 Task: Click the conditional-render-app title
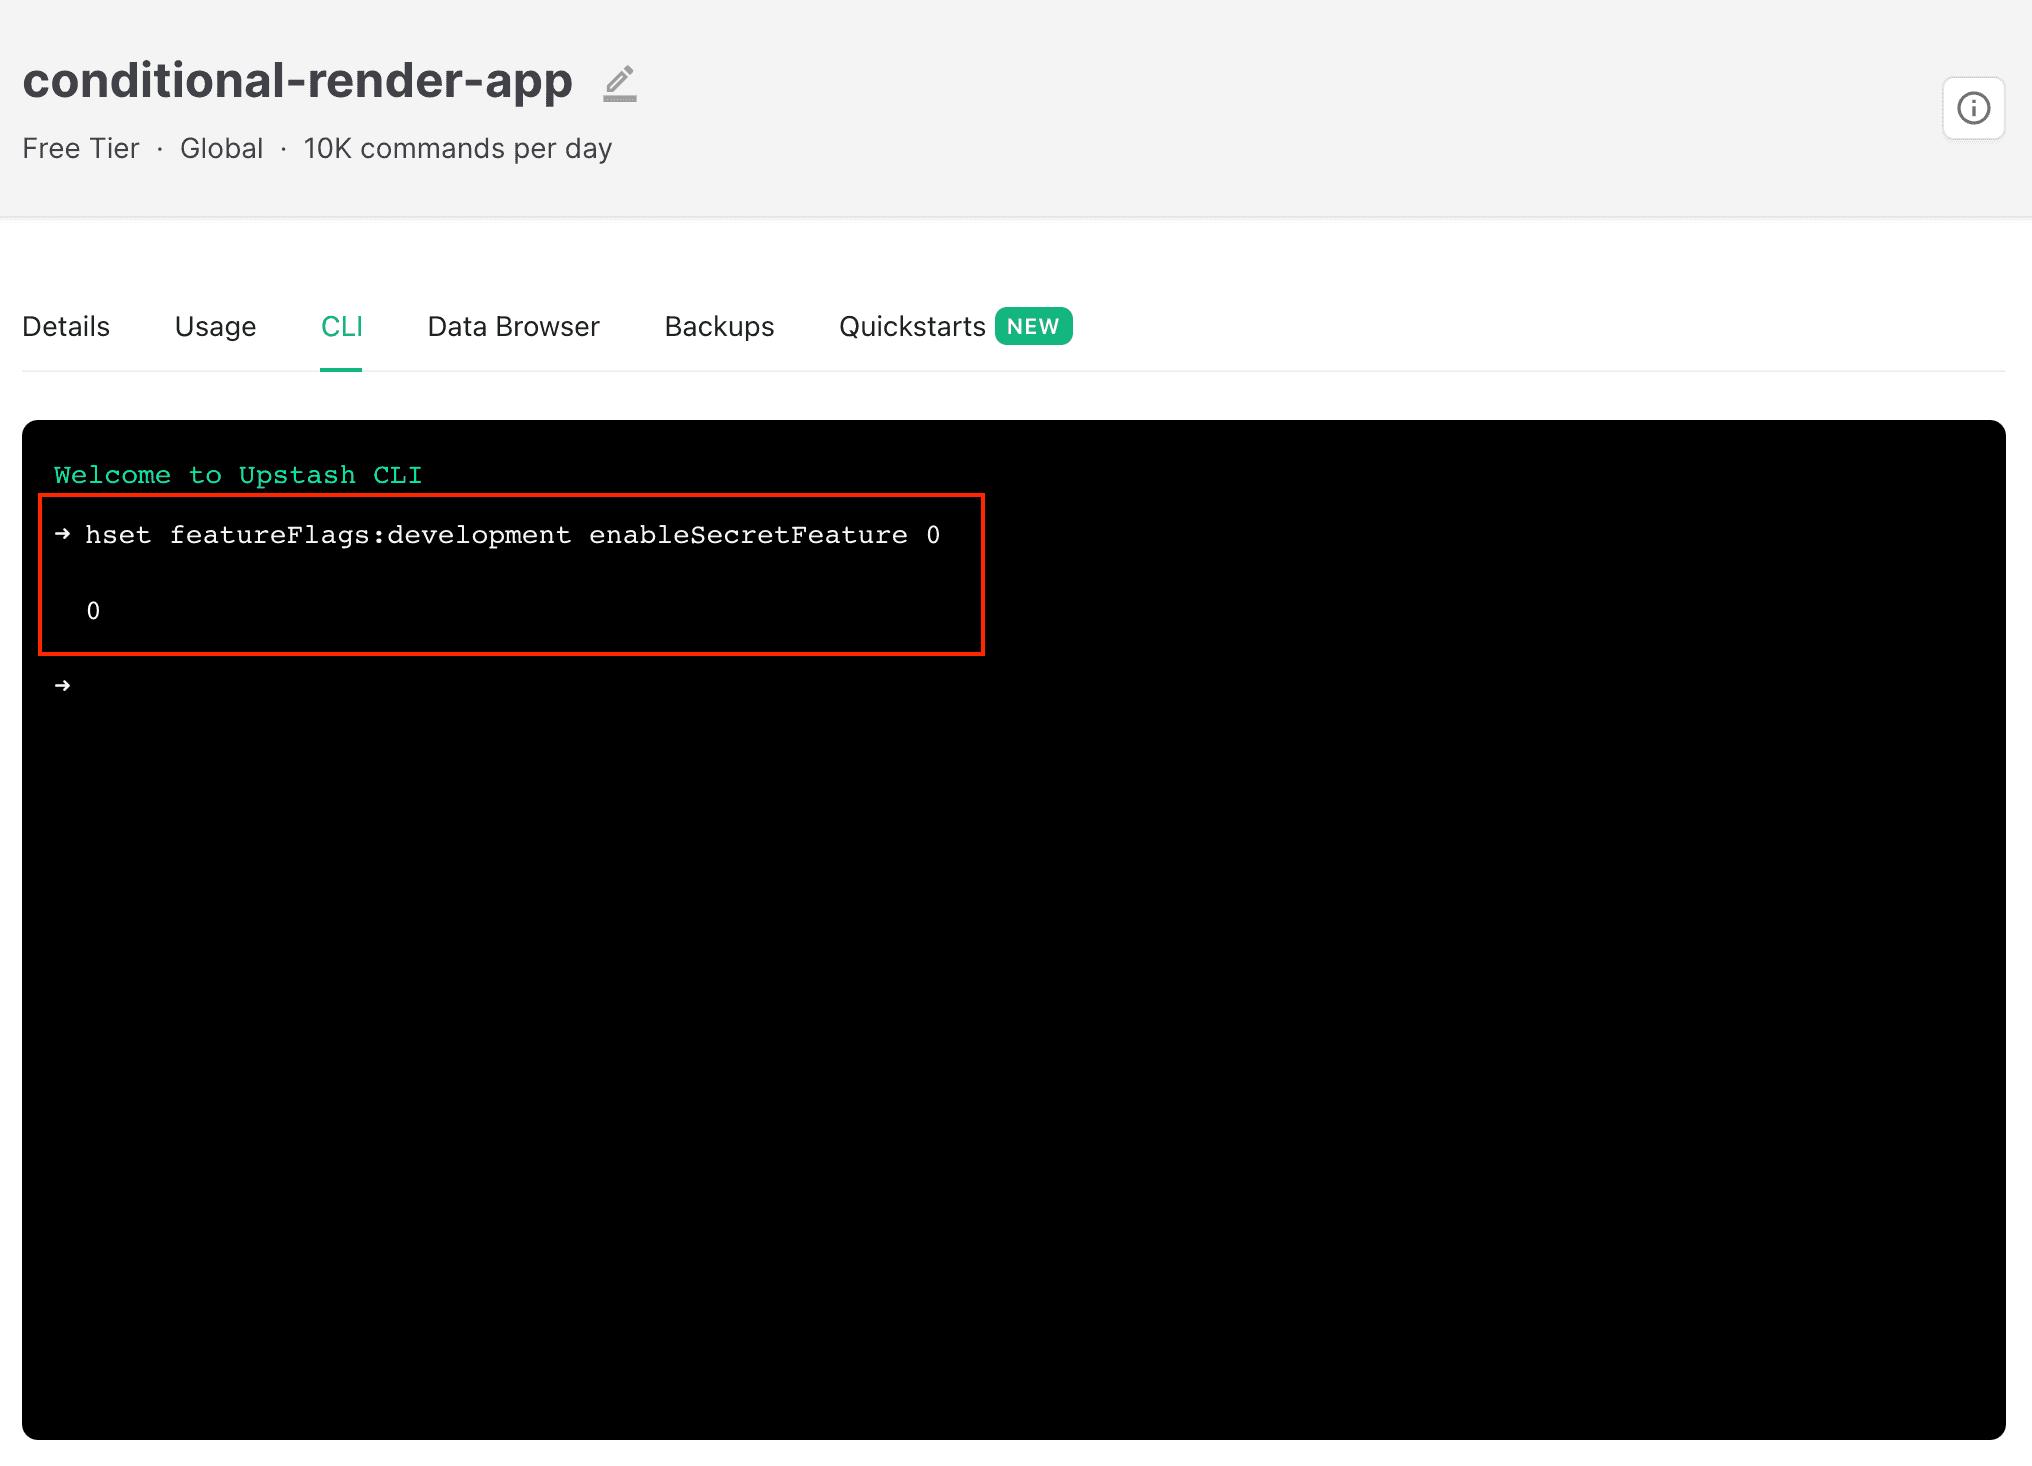pyautogui.click(x=298, y=81)
